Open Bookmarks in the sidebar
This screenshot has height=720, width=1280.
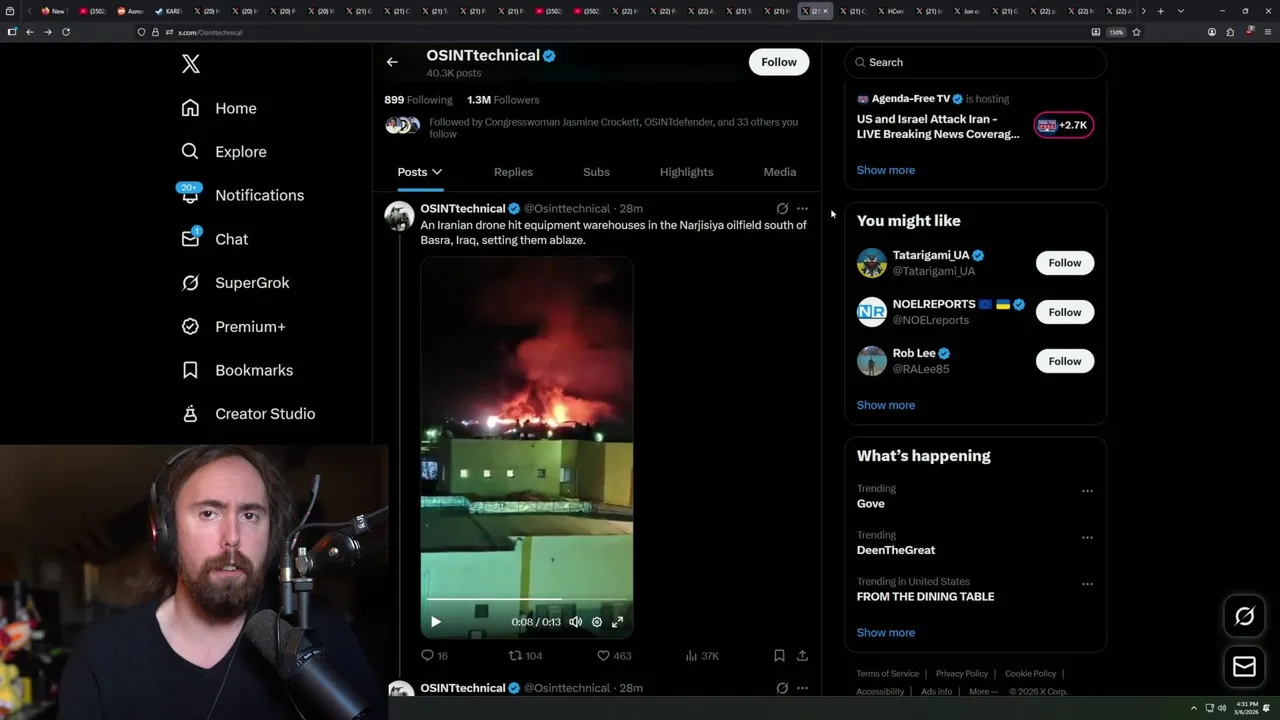[x=237, y=370]
